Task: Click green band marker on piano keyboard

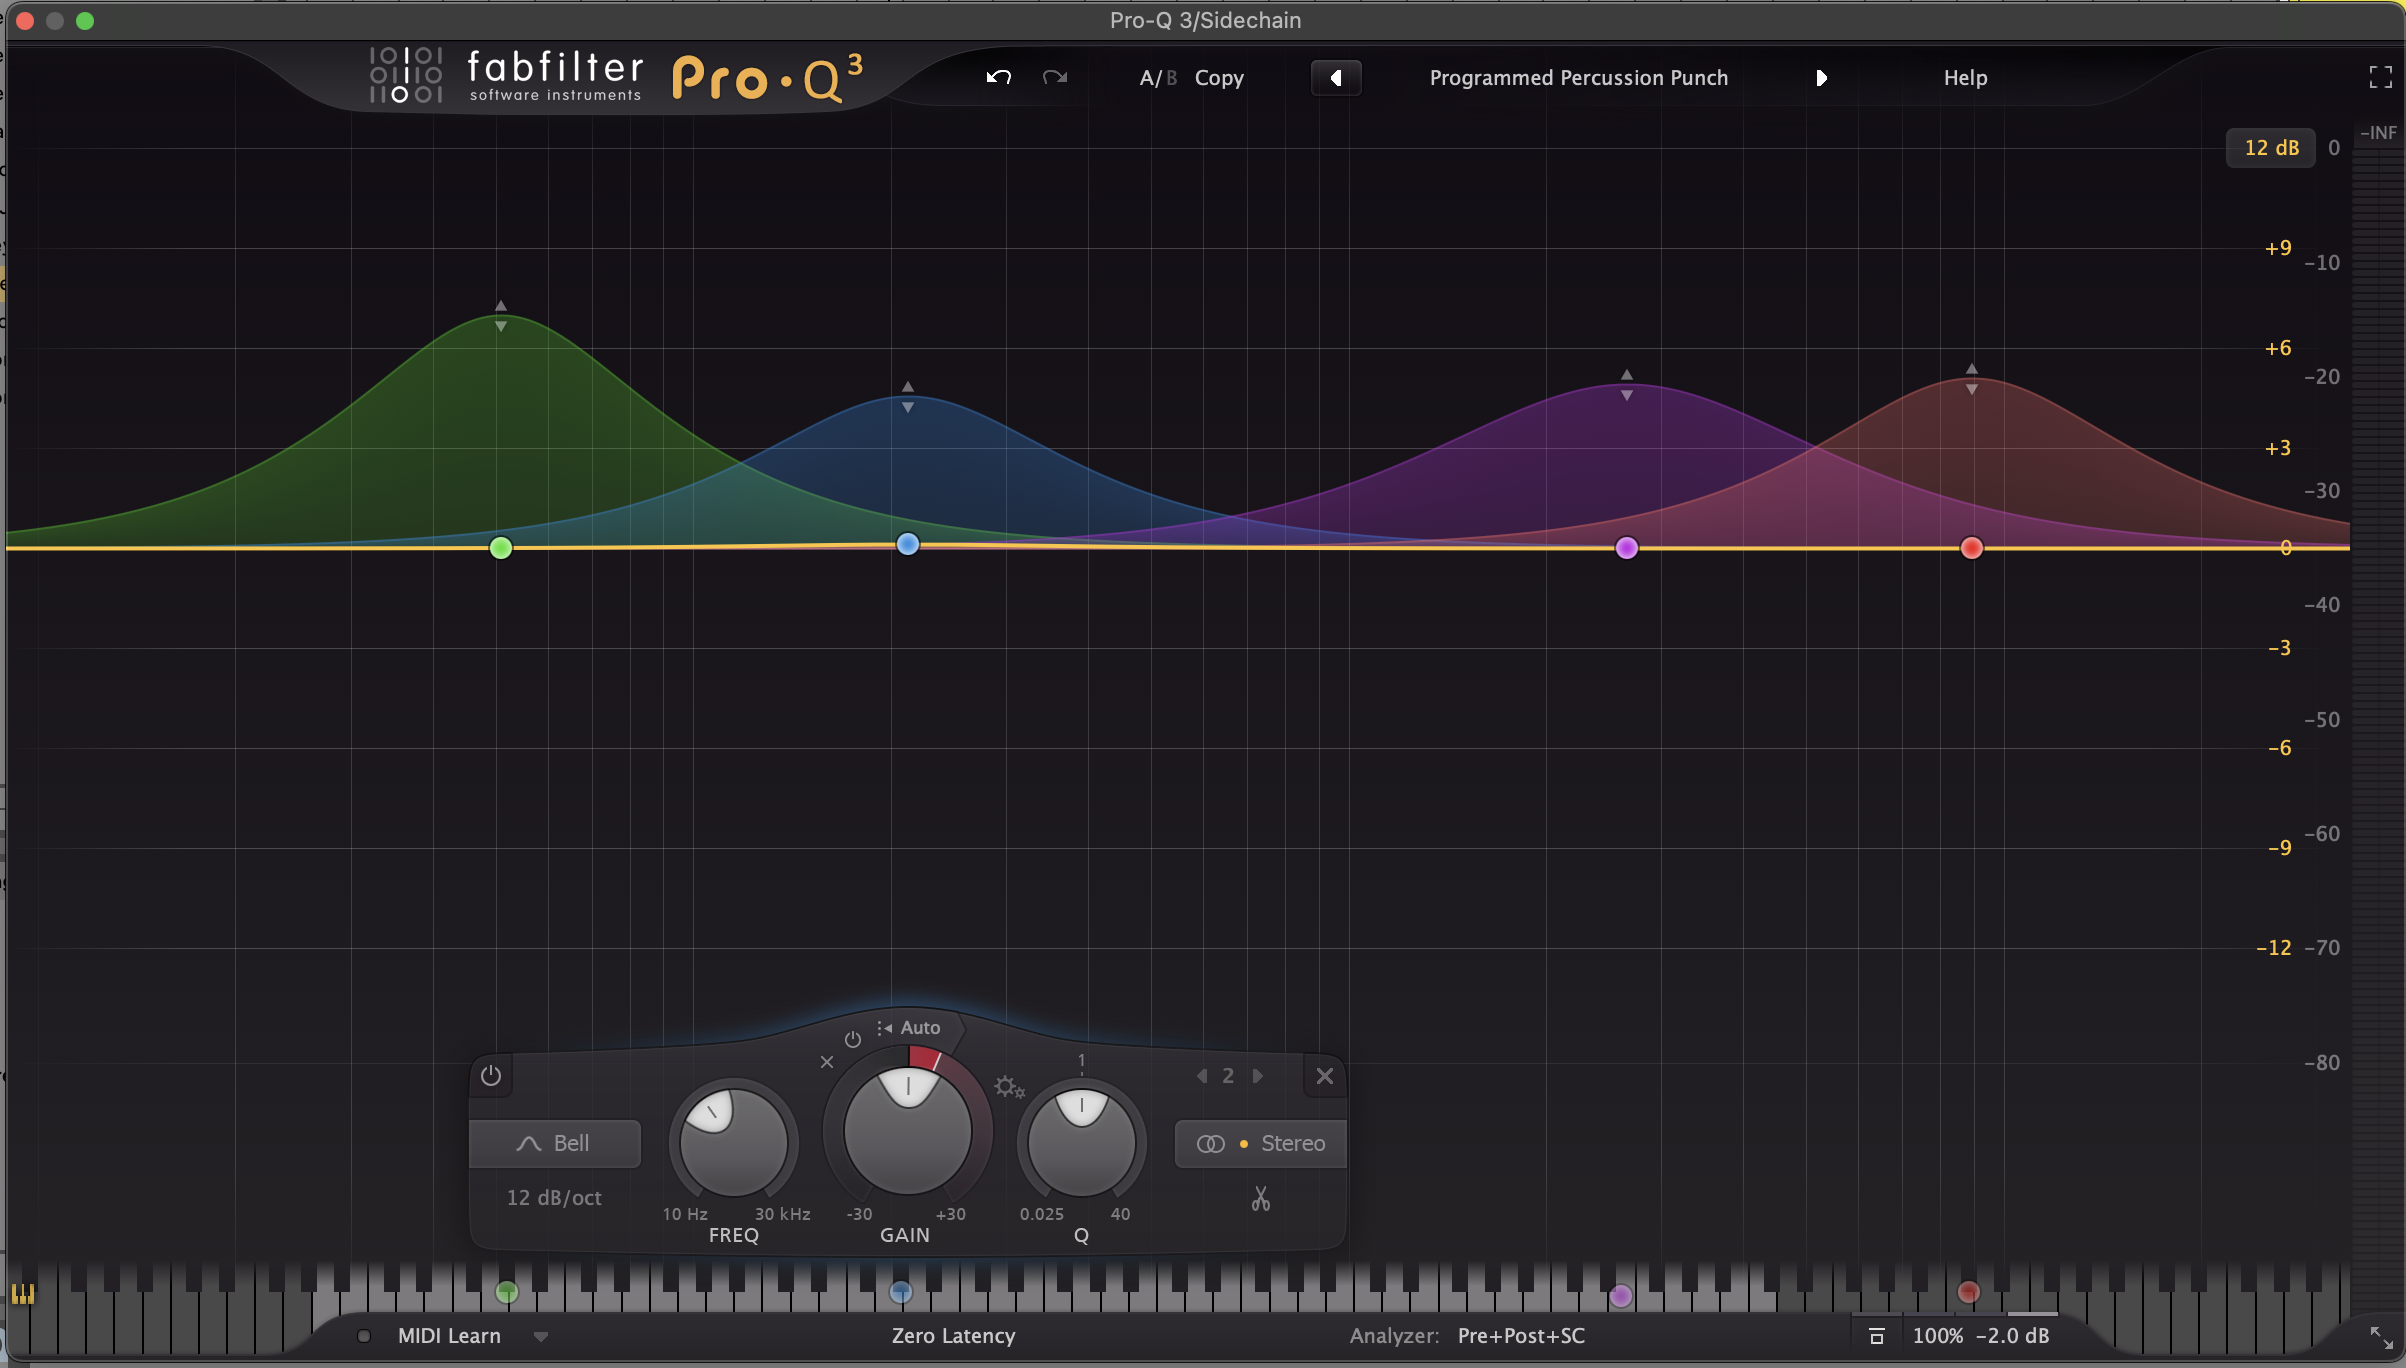Action: pos(507,1292)
